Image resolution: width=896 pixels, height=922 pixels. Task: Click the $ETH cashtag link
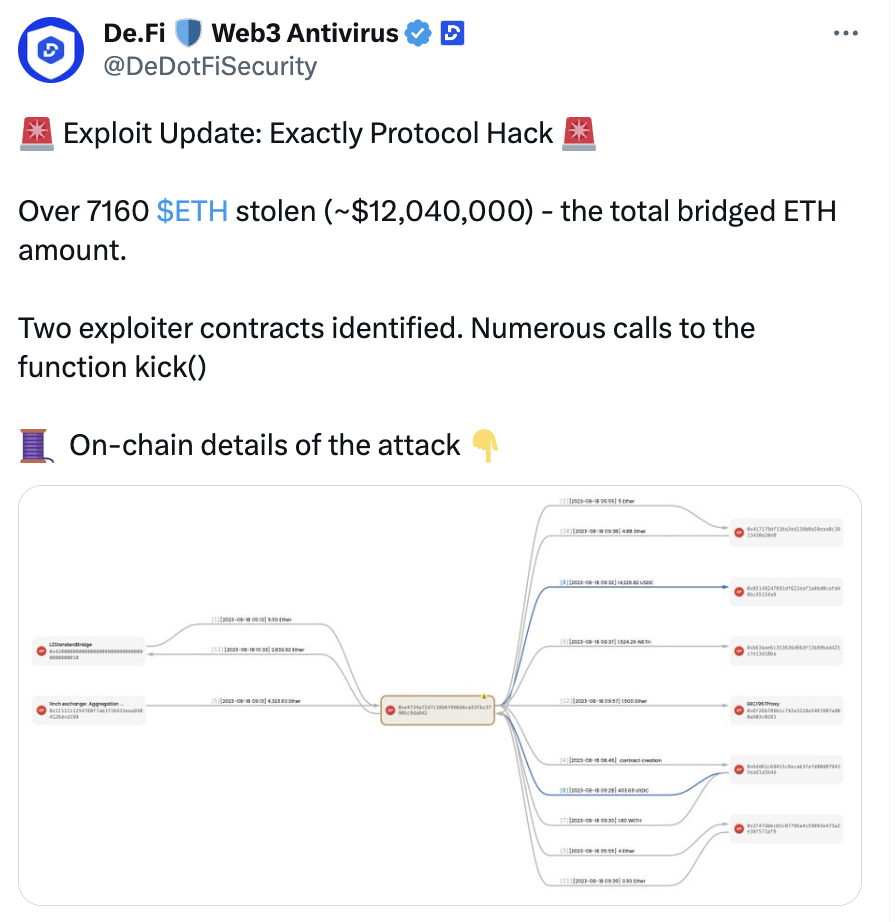[192, 211]
